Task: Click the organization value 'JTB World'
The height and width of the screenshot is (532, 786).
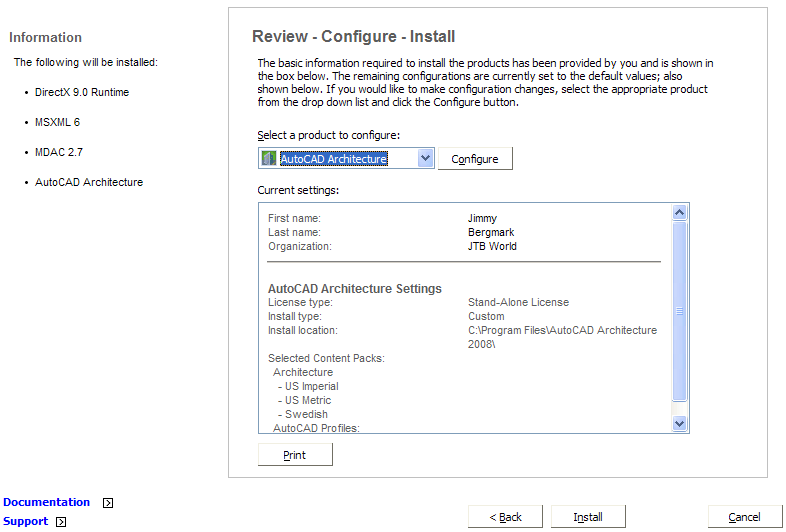Action: [492, 246]
